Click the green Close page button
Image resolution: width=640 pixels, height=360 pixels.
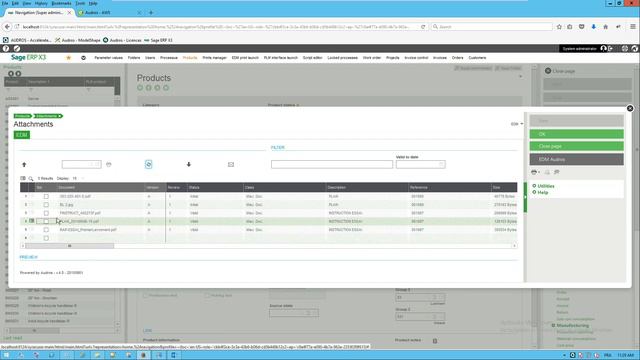click(x=576, y=146)
